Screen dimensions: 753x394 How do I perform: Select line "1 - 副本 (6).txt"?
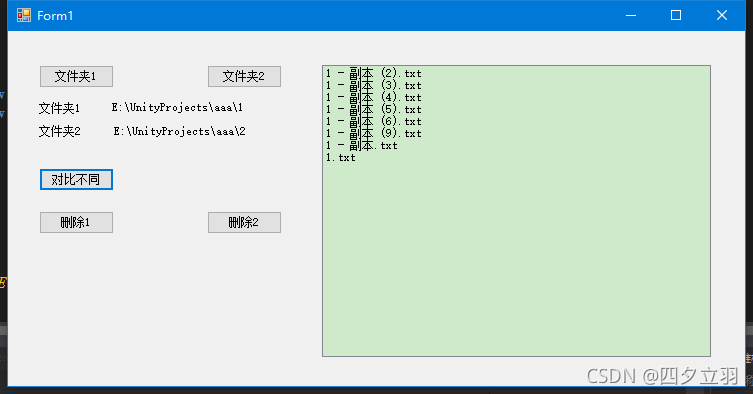(x=374, y=122)
